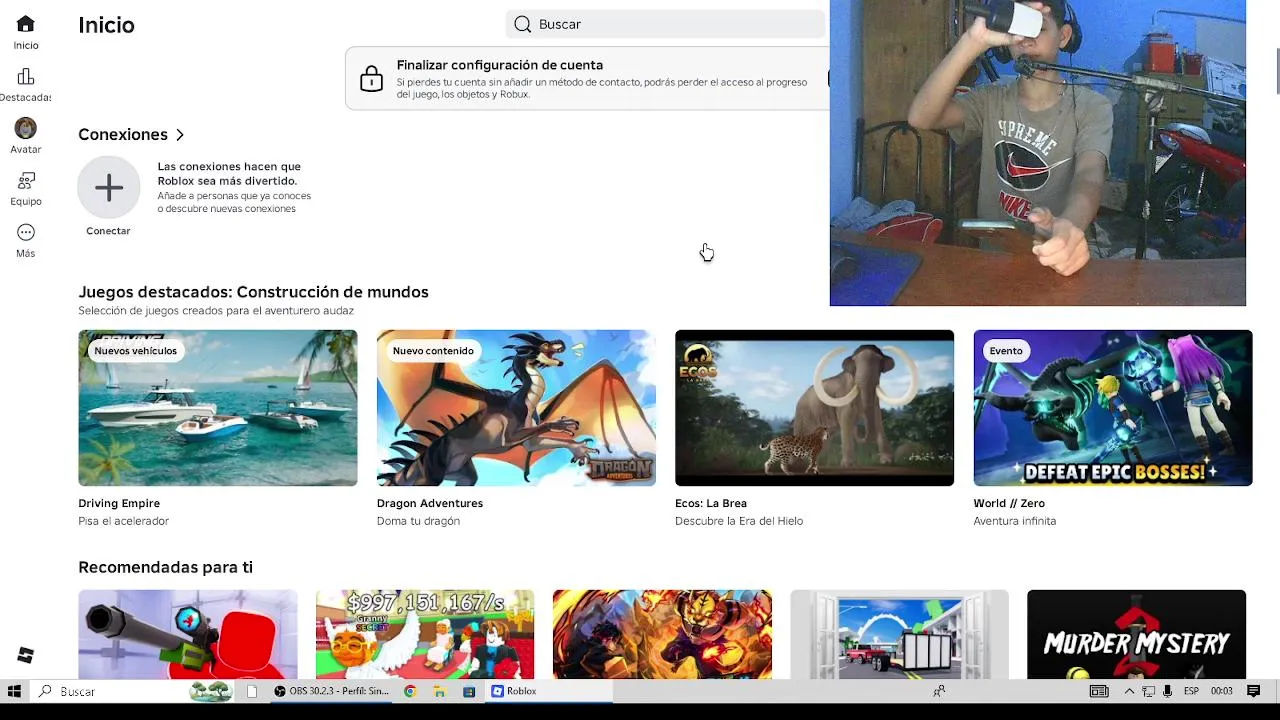This screenshot has width=1280, height=720.
Task: Open the Conexiones heading link
Action: [x=123, y=134]
